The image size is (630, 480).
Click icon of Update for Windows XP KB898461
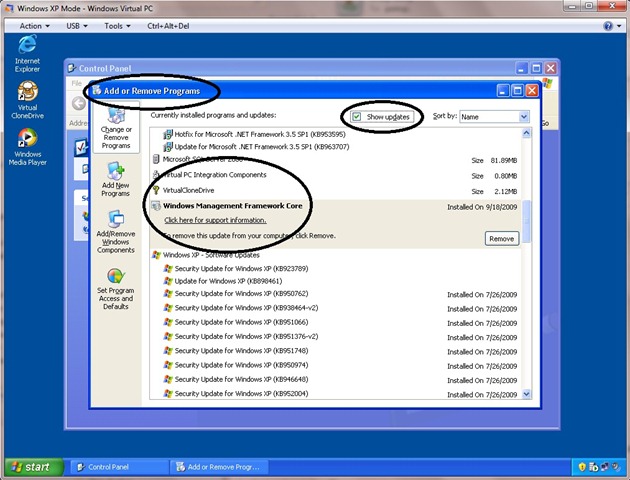168,281
